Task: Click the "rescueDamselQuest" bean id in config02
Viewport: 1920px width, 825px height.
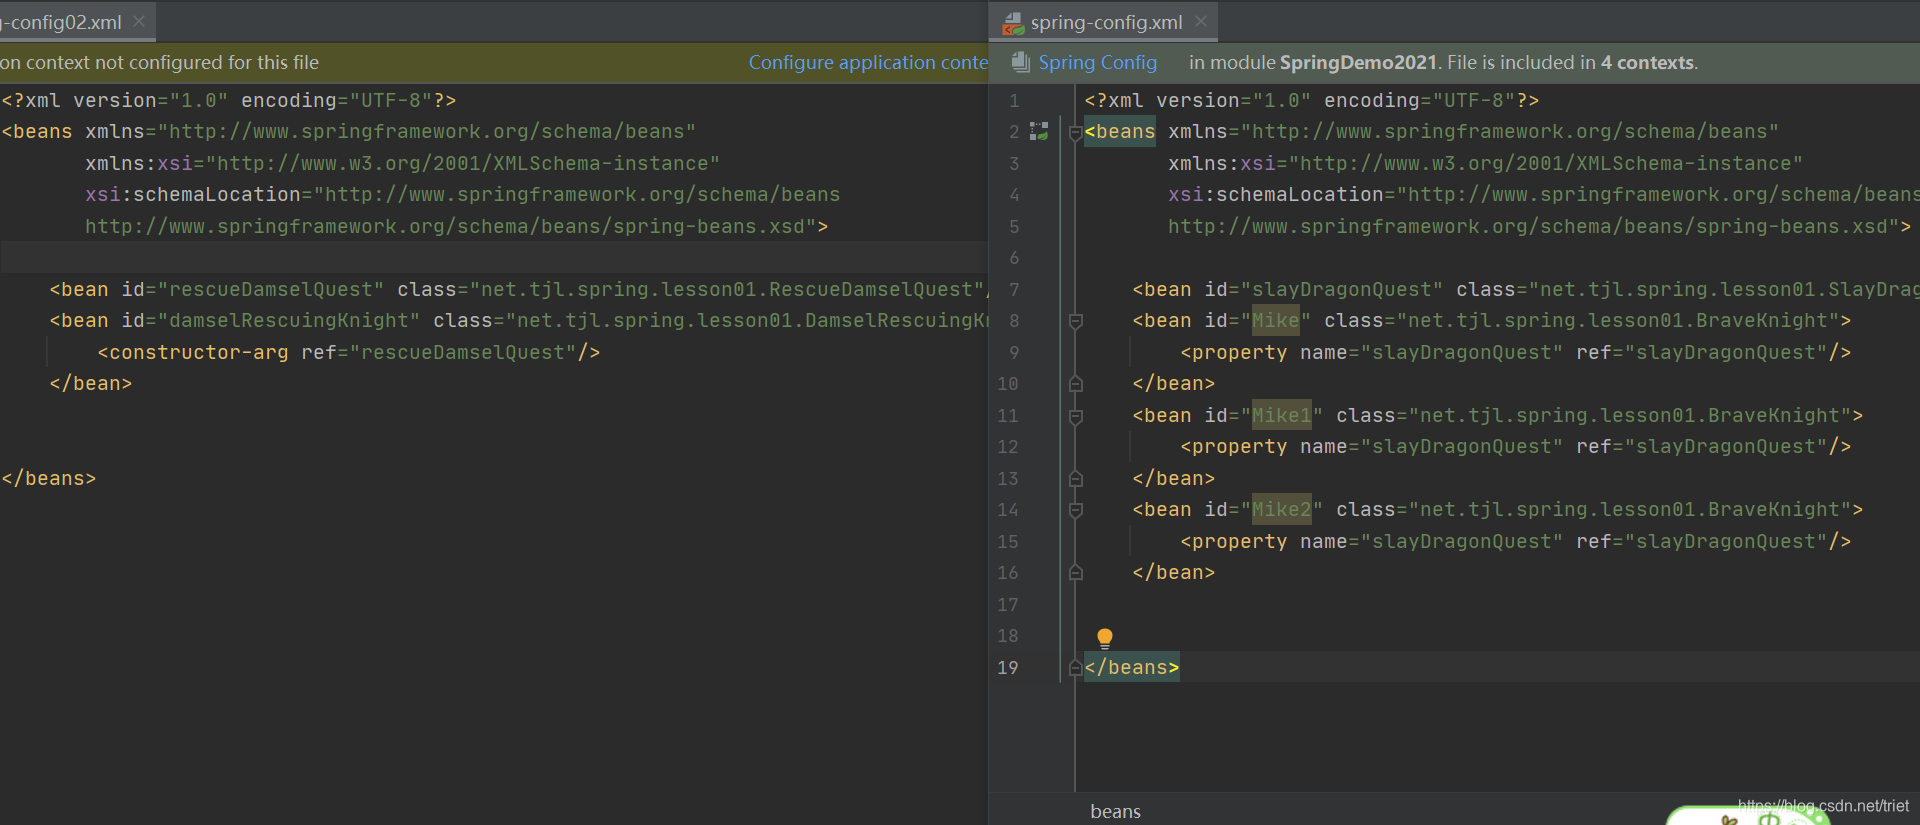Action: 271,289
